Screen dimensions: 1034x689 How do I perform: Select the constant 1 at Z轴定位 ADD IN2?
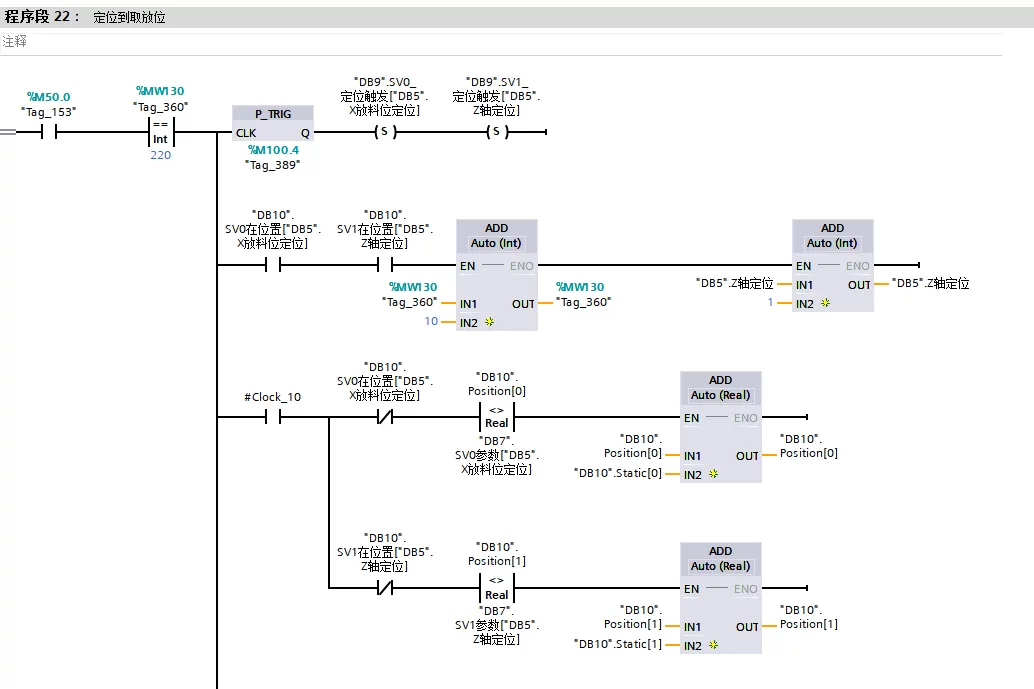pyautogui.click(x=770, y=302)
